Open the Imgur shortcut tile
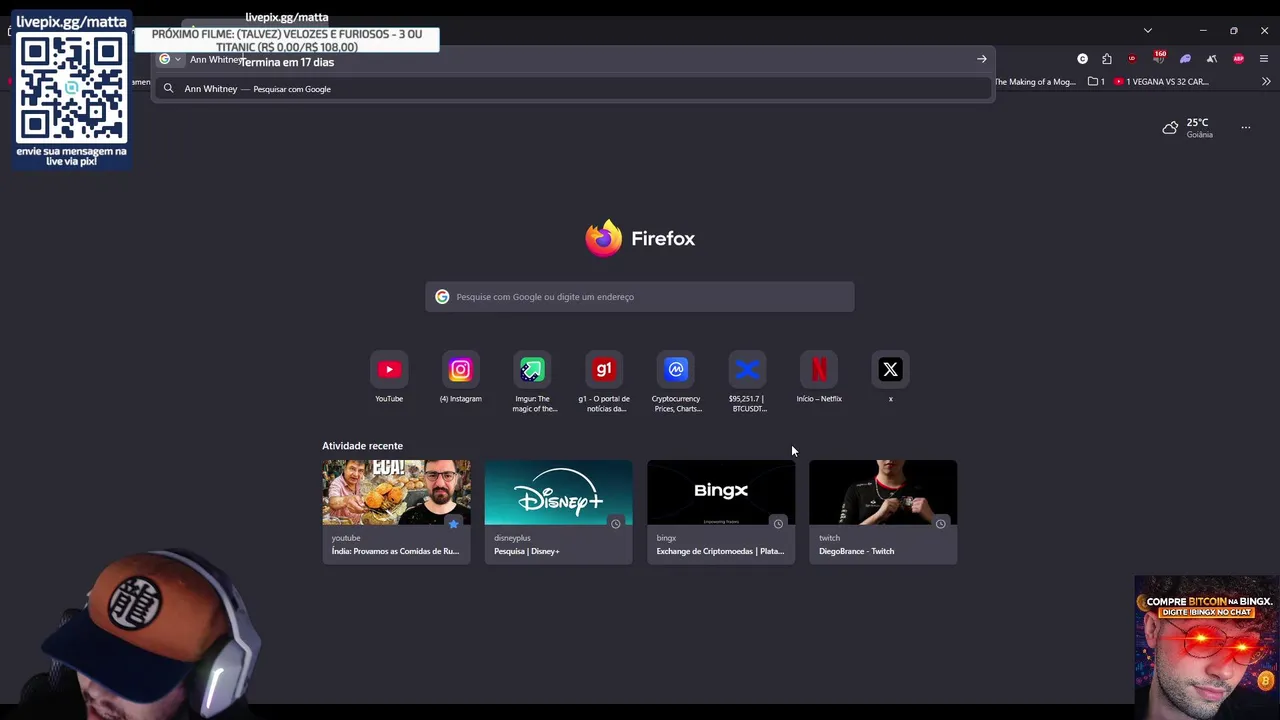The height and width of the screenshot is (720, 1280). tap(532, 370)
